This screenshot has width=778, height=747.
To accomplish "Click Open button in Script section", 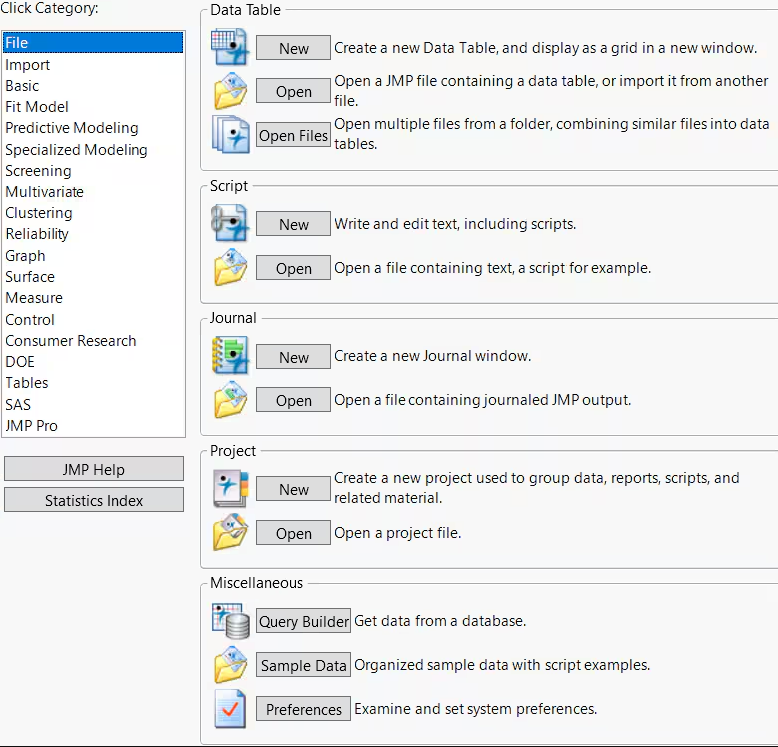I will (293, 268).
